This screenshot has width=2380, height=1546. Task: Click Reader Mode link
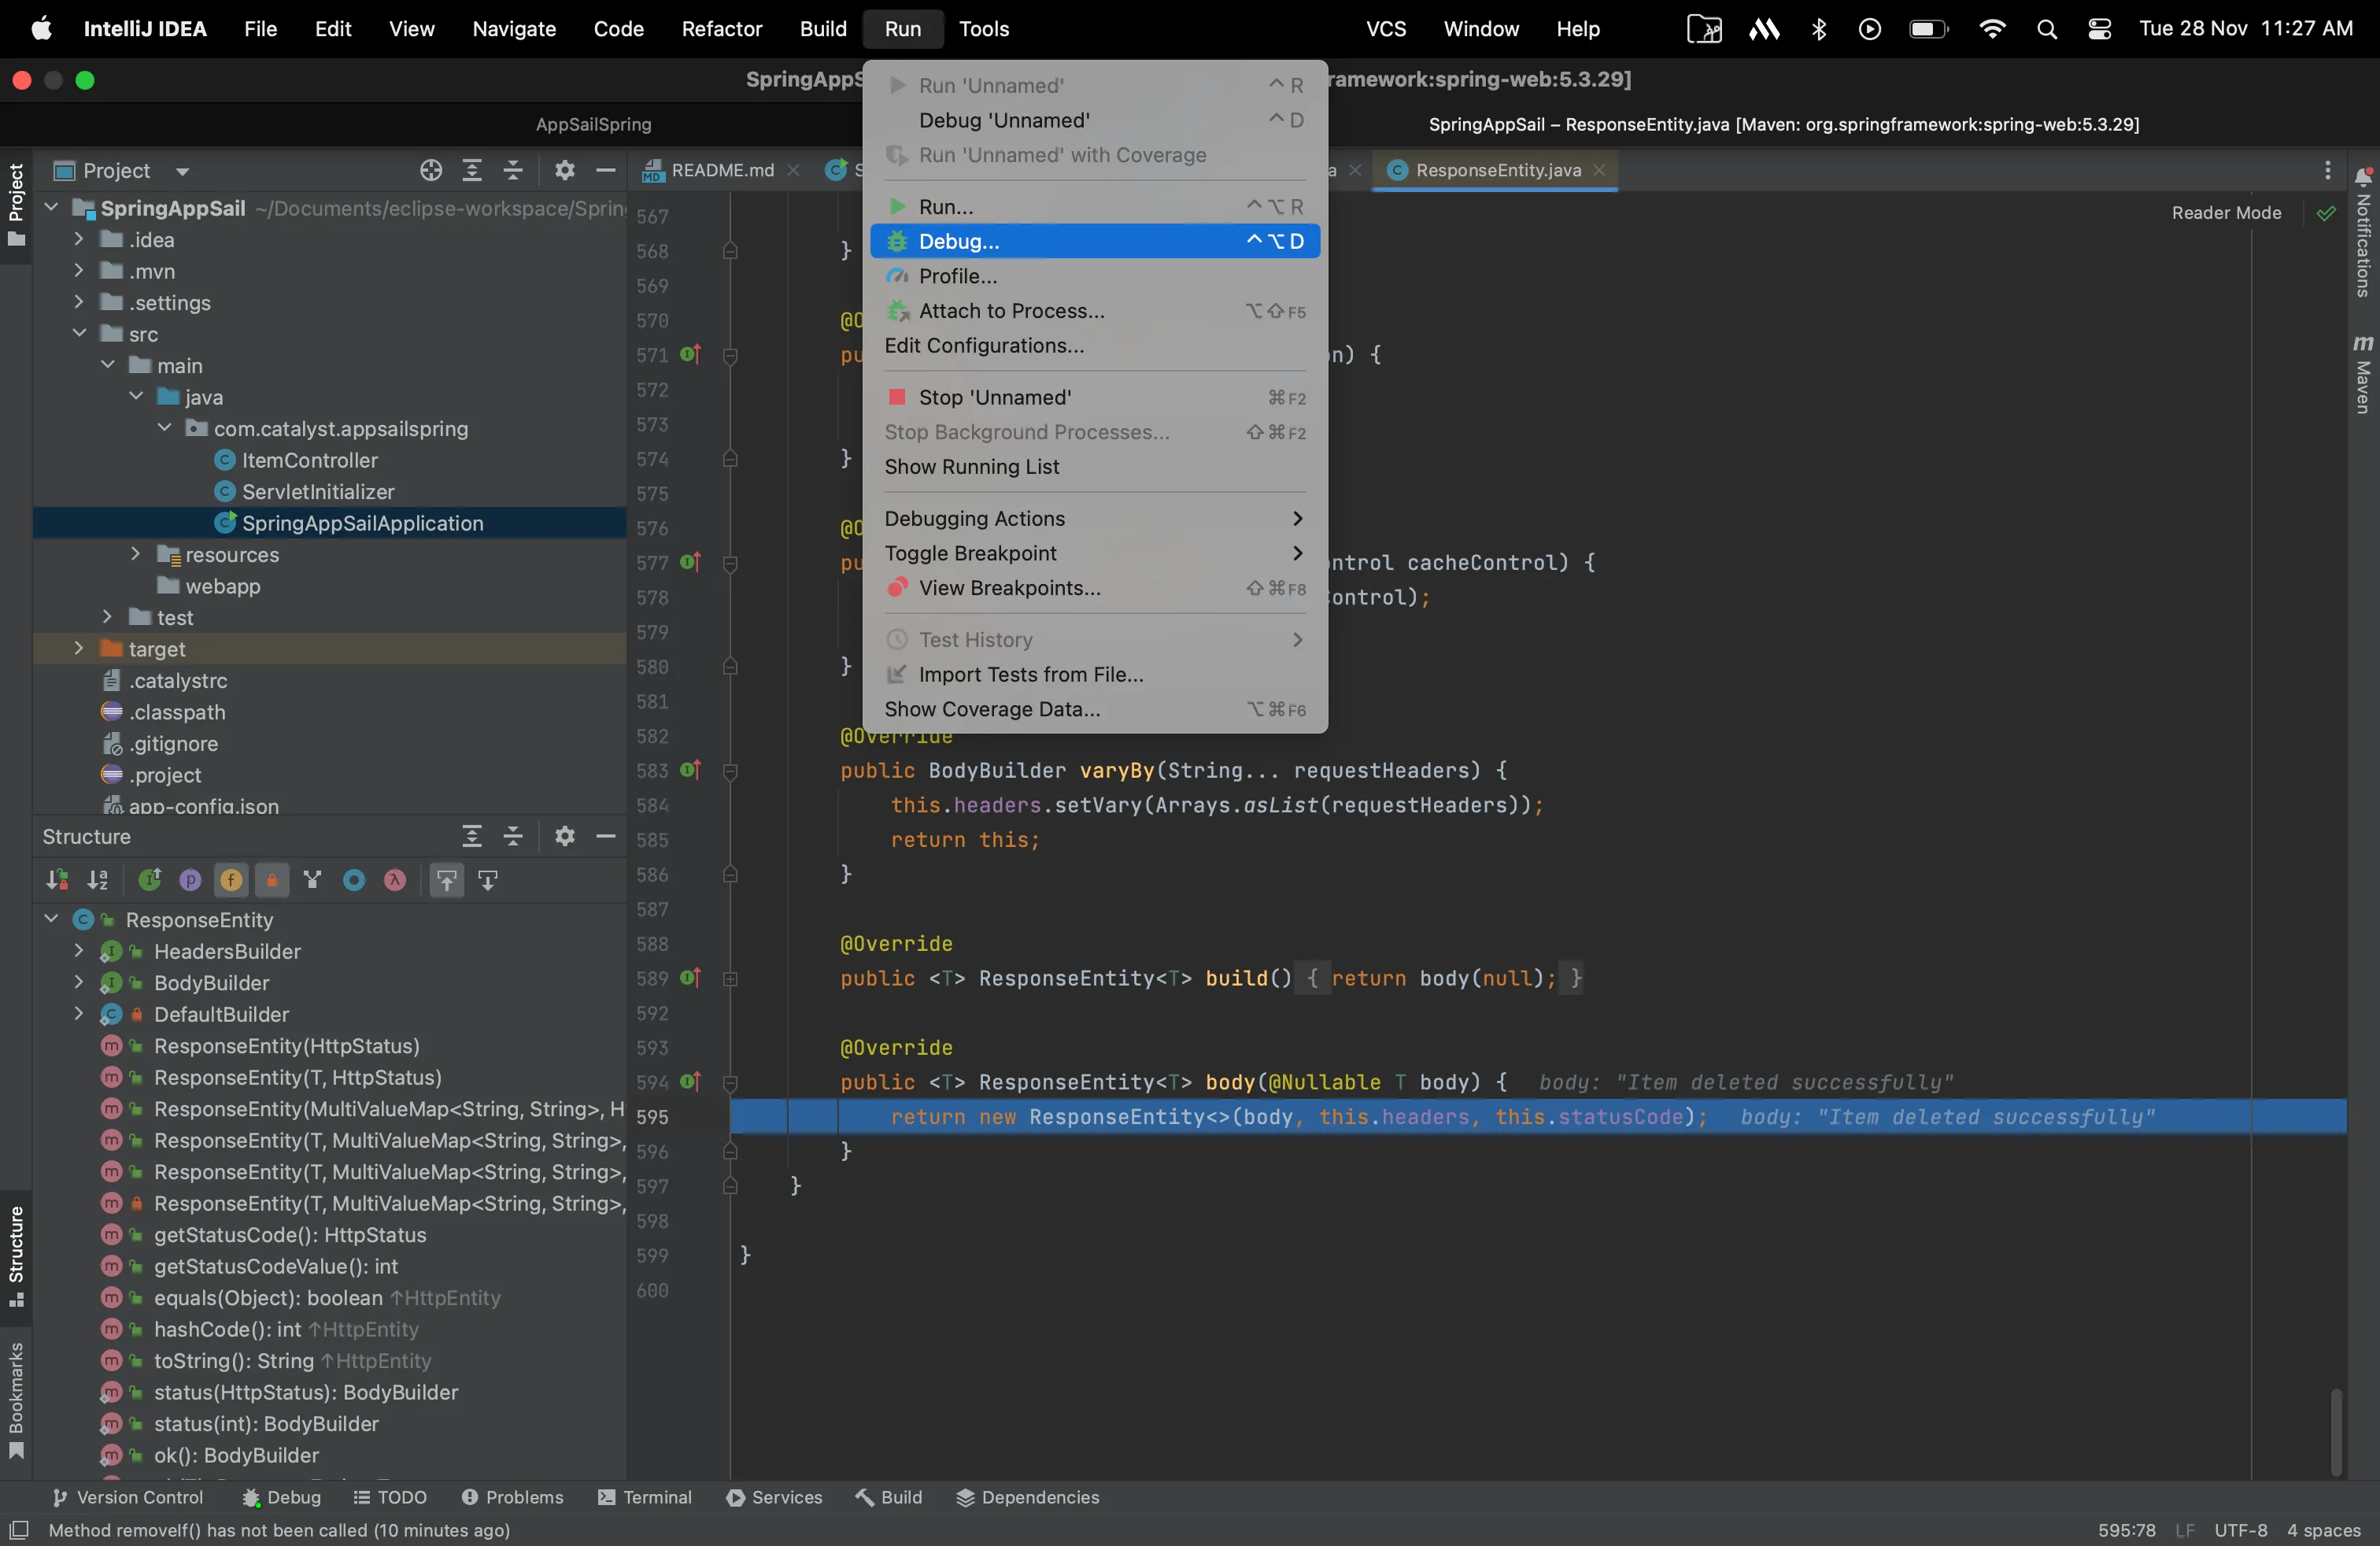tap(2226, 213)
